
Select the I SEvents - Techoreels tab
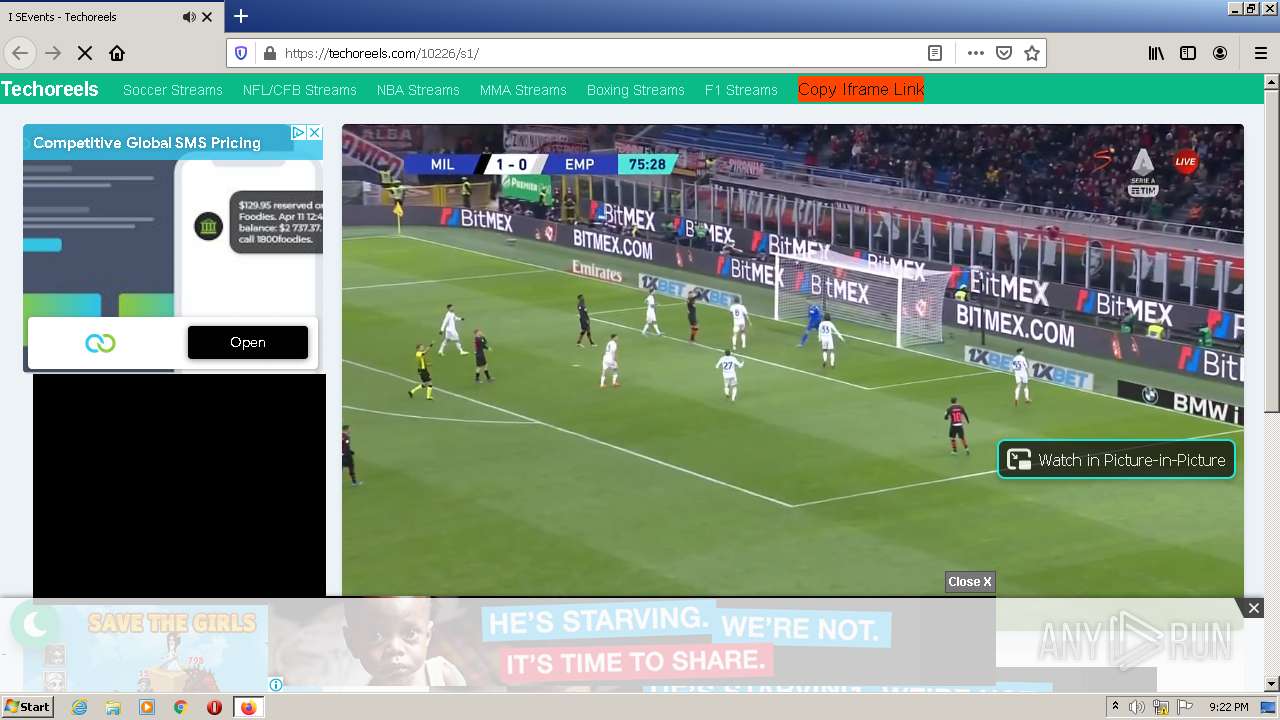pyautogui.click(x=112, y=17)
